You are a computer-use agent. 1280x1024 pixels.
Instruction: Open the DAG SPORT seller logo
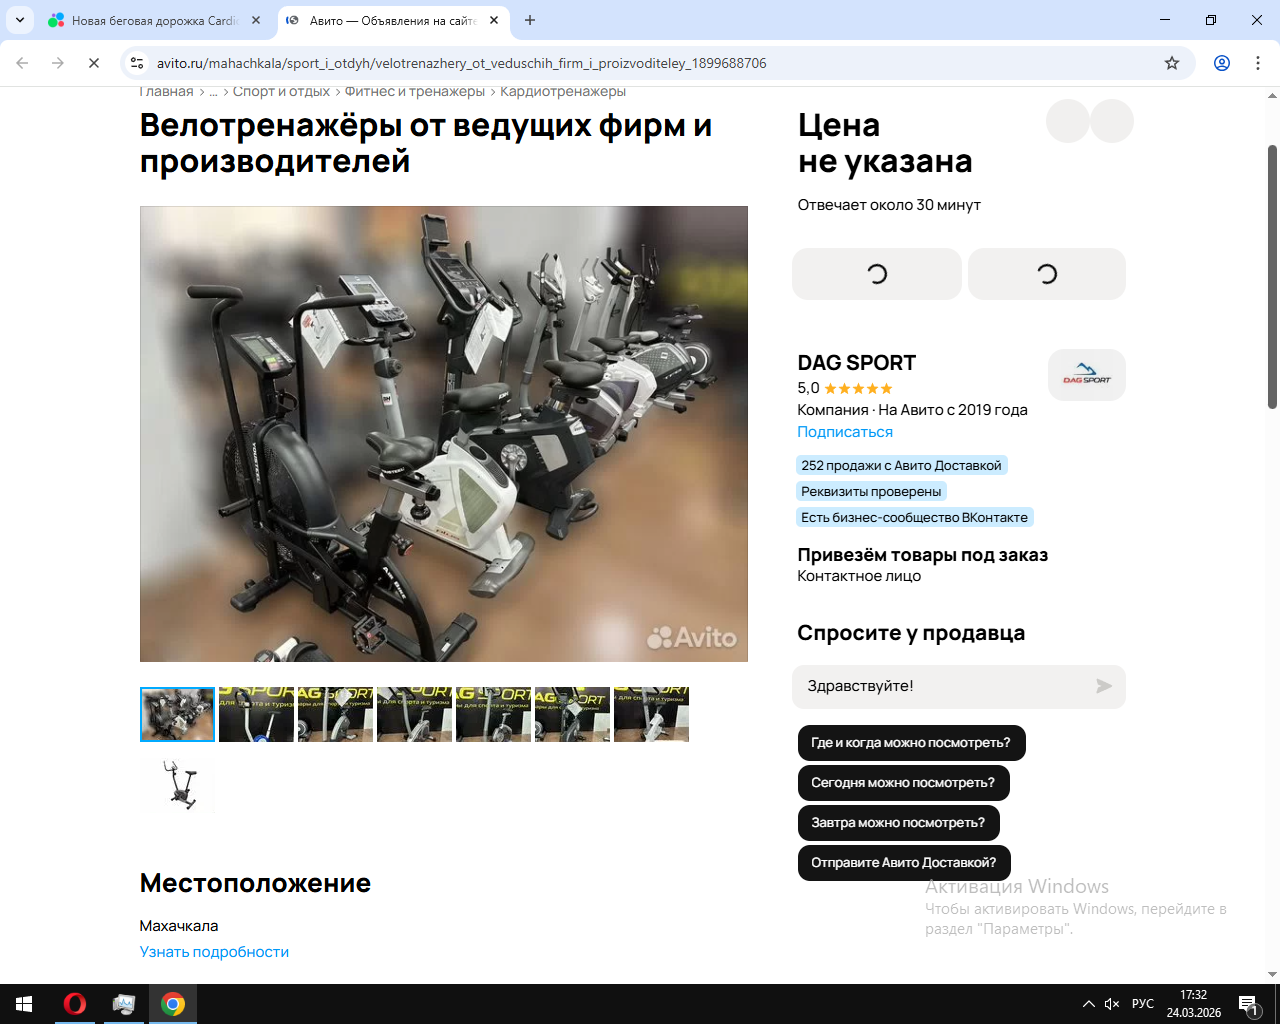[1086, 375]
